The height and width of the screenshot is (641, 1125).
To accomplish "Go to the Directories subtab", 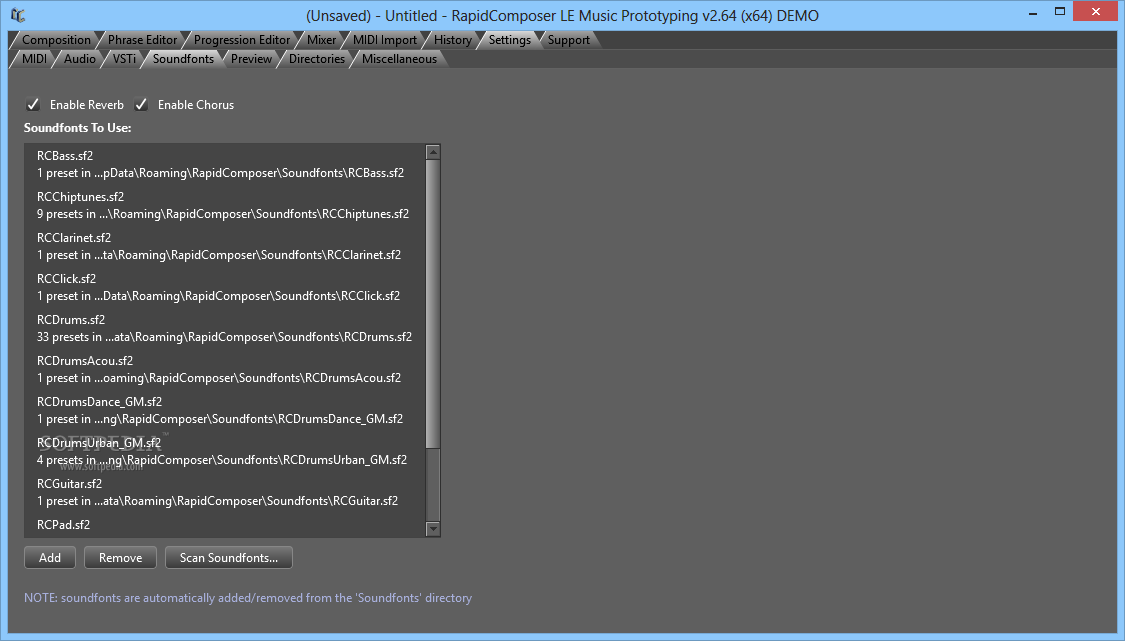I will point(316,59).
